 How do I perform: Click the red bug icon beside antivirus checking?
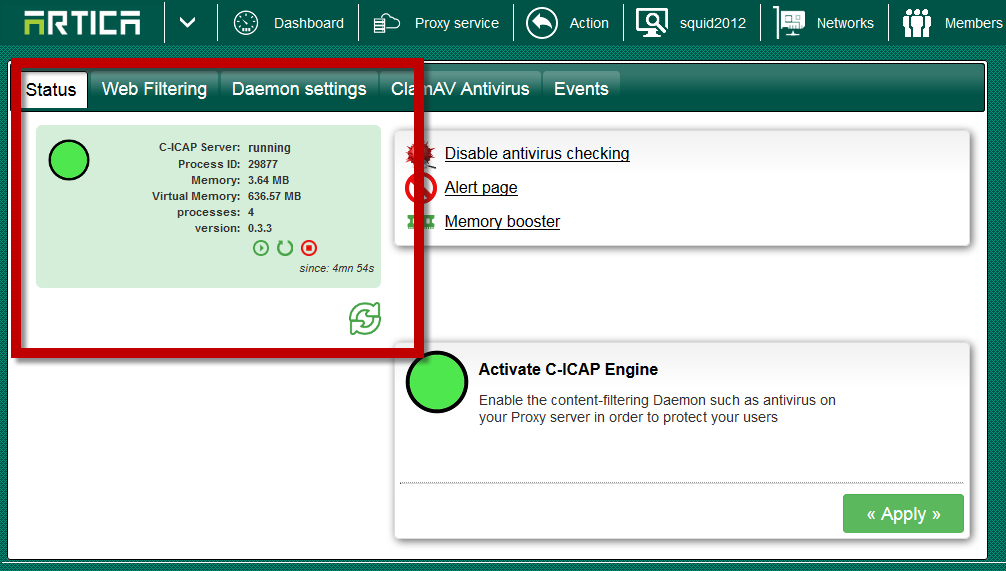pos(420,154)
